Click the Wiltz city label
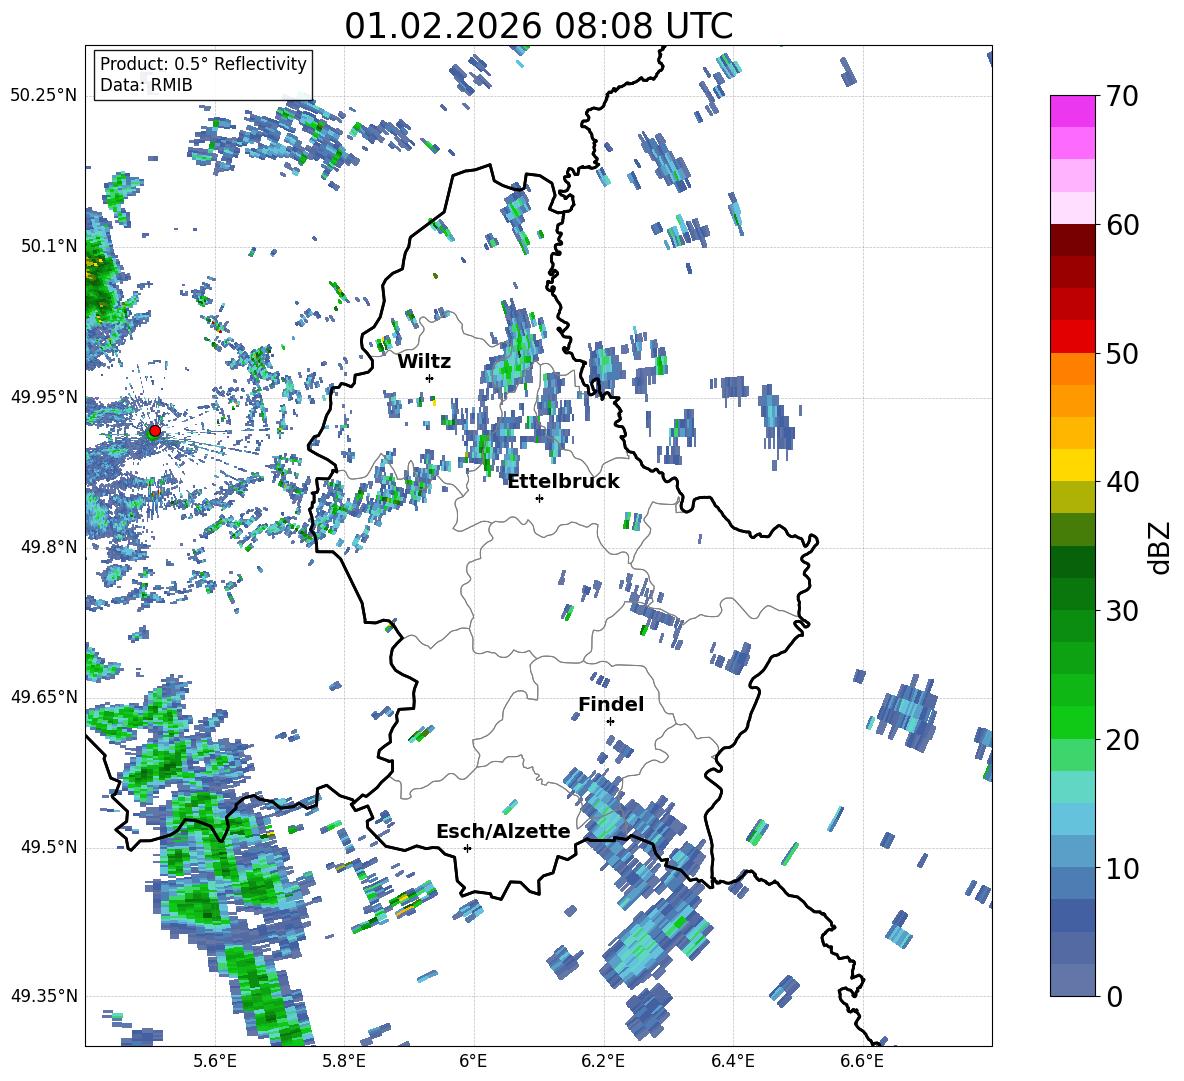The image size is (1184, 1081). (x=424, y=362)
